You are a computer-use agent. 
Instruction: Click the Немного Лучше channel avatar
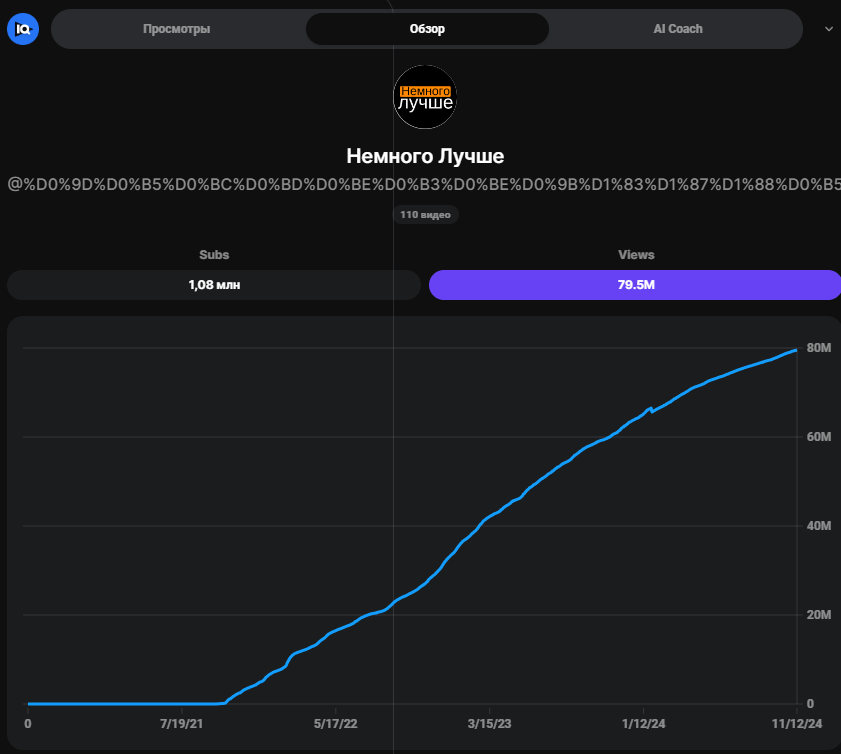pos(425,97)
